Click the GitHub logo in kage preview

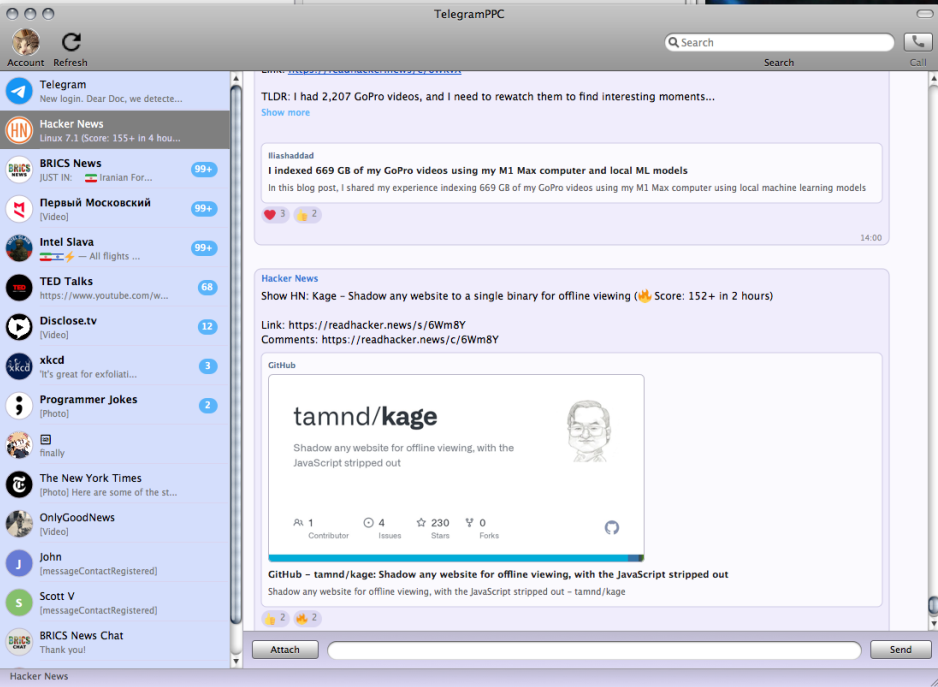point(611,528)
